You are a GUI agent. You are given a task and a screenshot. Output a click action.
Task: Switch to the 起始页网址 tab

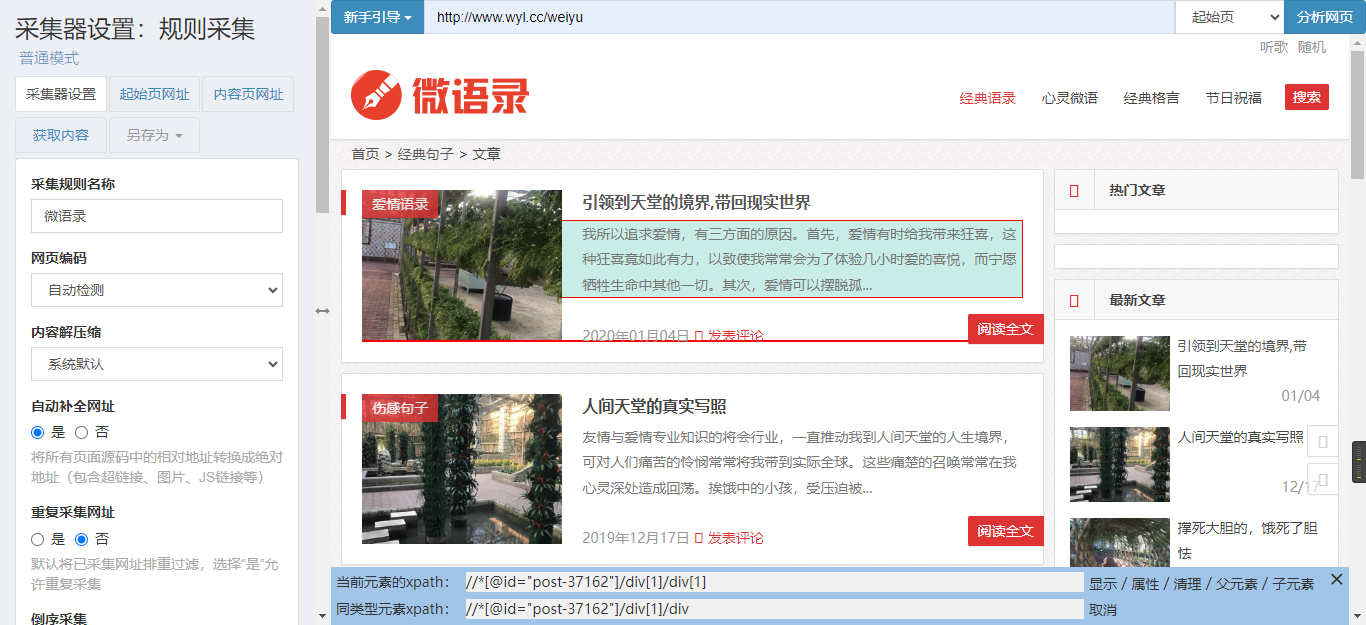pos(154,94)
